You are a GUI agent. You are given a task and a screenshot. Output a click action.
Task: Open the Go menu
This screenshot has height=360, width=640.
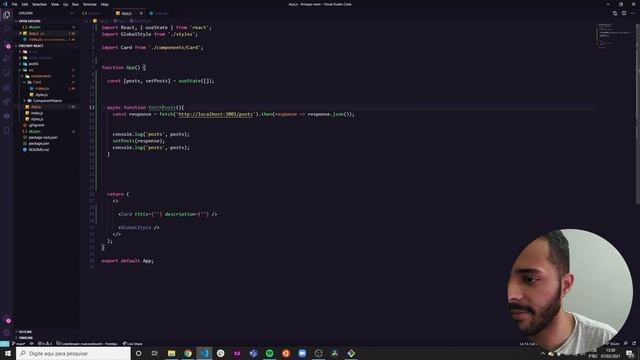[x=65, y=4]
